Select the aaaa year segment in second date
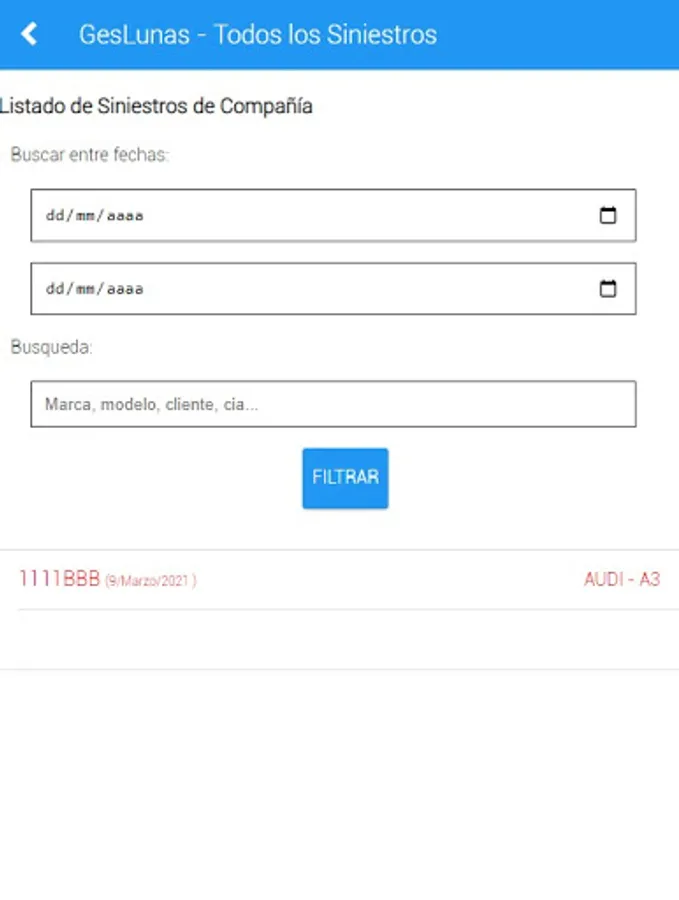 tap(125, 288)
